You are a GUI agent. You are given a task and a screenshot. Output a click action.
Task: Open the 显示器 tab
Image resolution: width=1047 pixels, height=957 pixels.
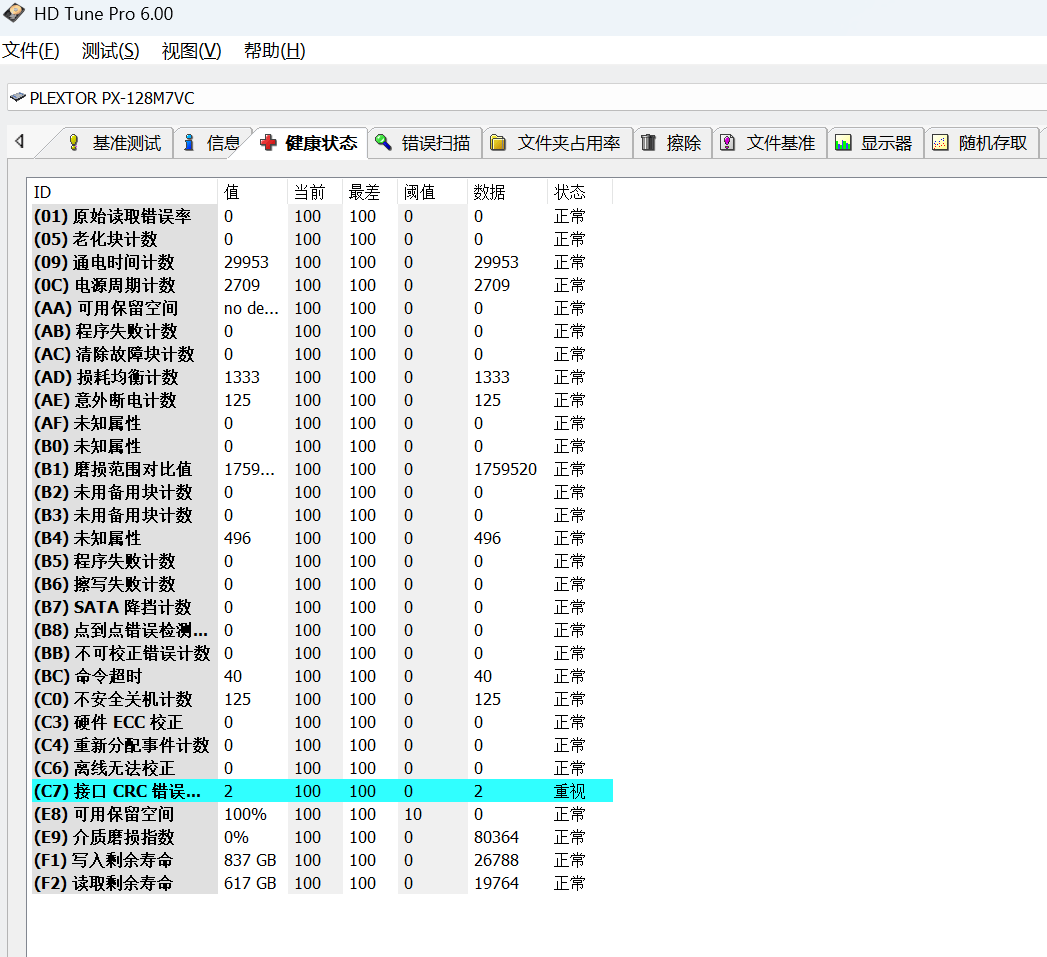(875, 143)
